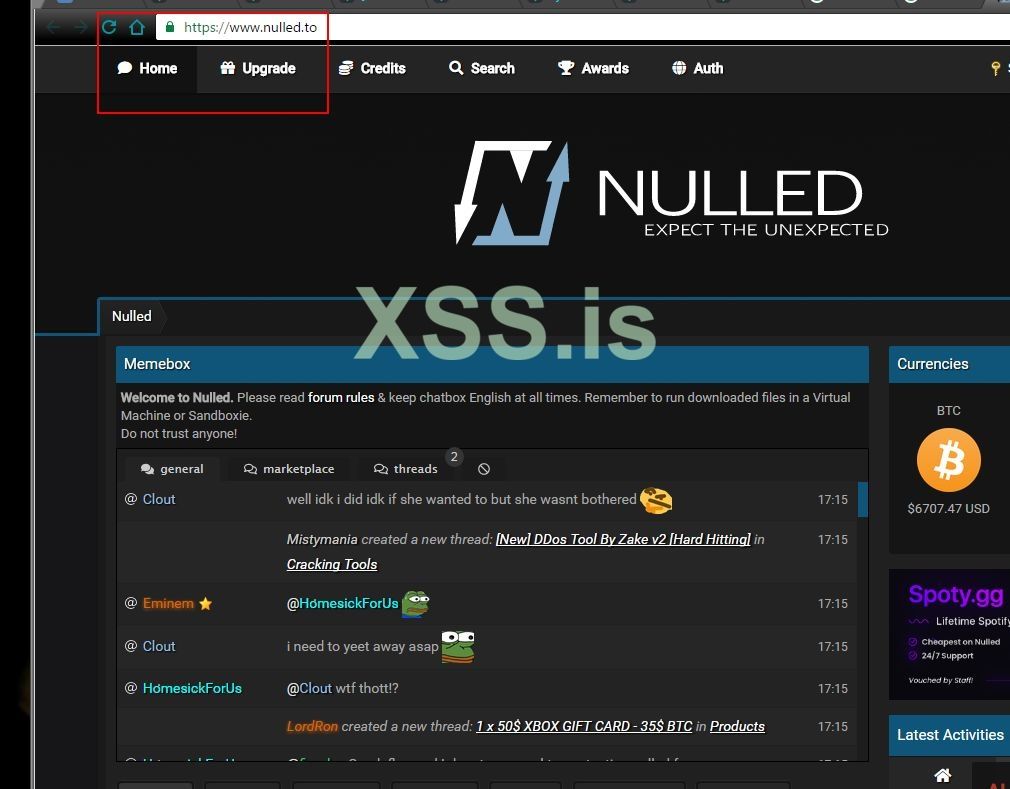1010x789 pixels.
Task: Reload the page with the refresh icon
Action: click(x=109, y=27)
